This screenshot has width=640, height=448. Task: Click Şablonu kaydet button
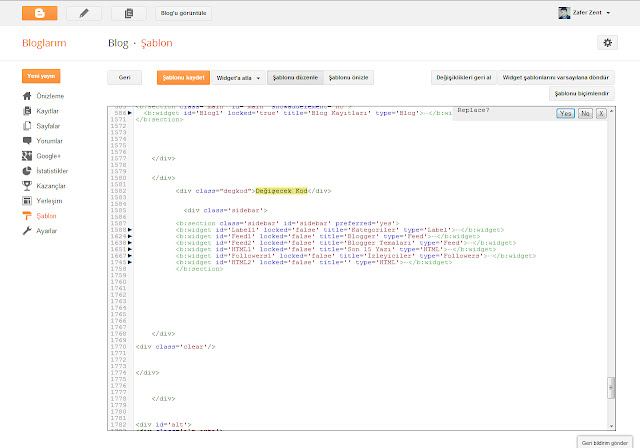click(183, 78)
